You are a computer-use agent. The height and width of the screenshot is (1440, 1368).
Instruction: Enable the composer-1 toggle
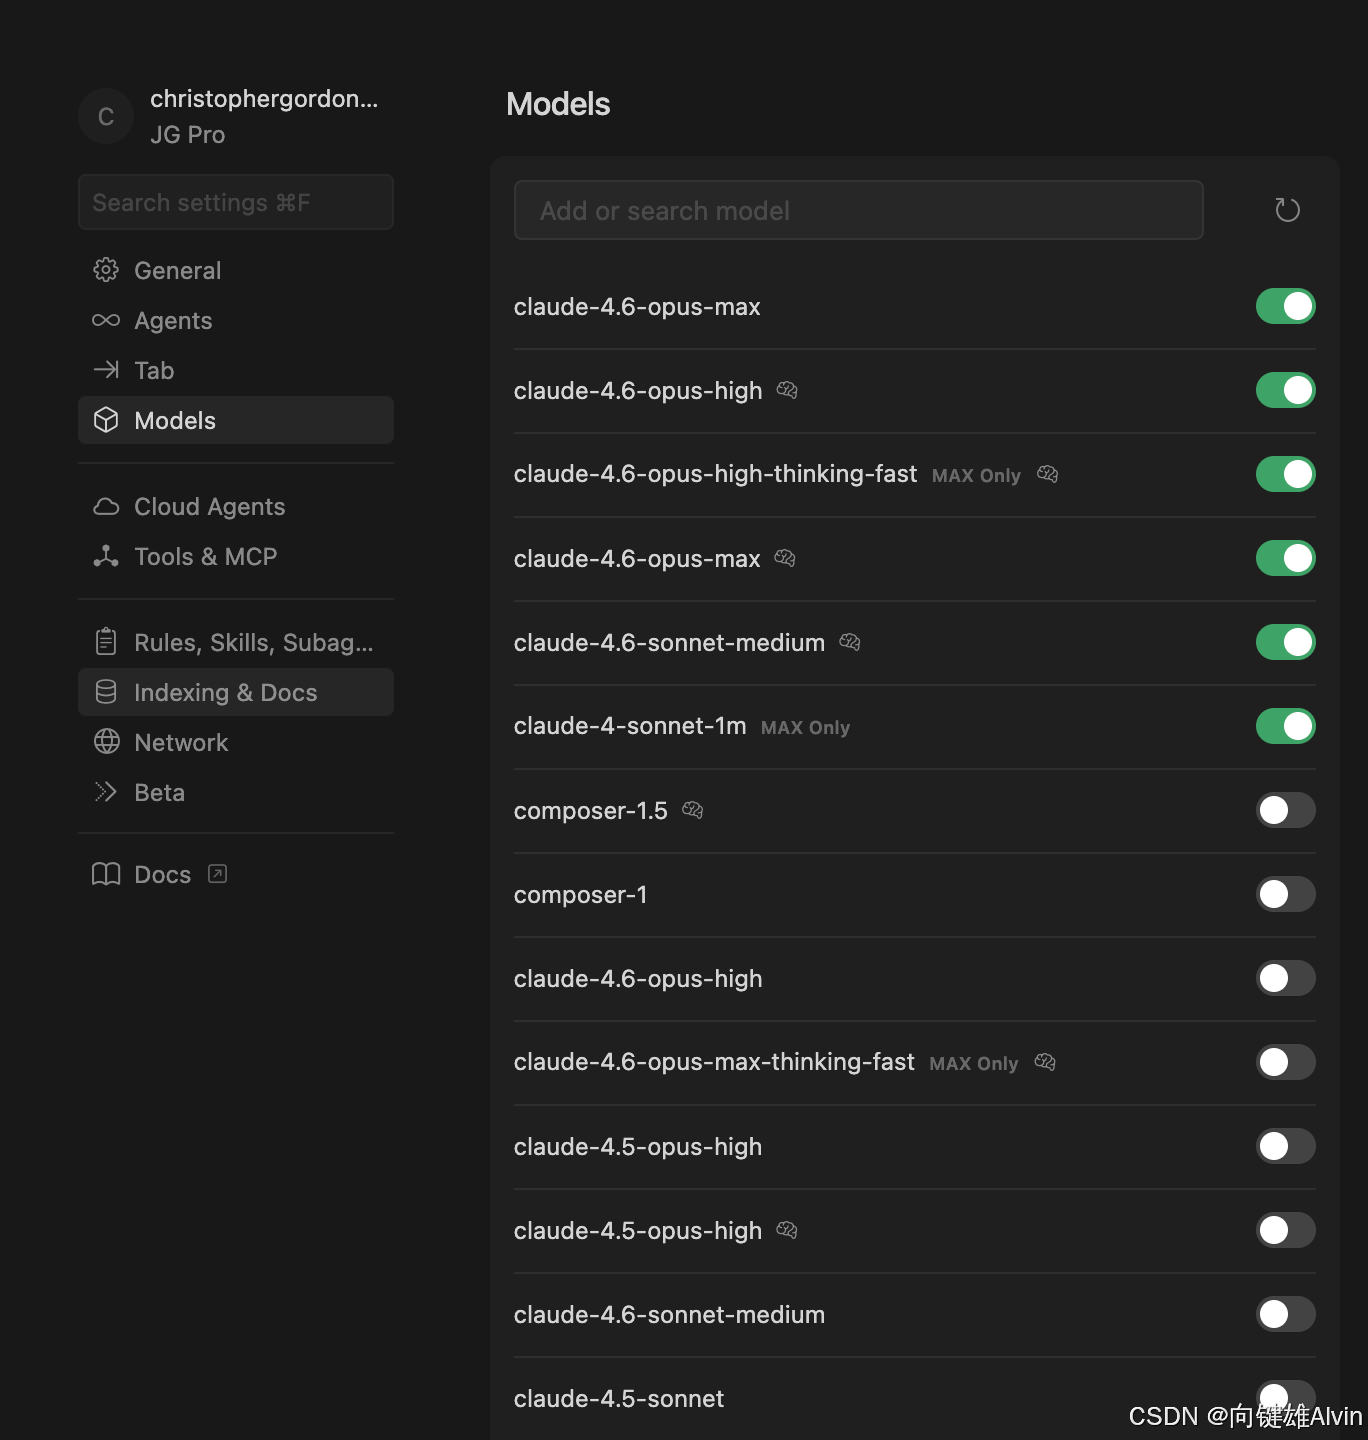click(x=1285, y=894)
